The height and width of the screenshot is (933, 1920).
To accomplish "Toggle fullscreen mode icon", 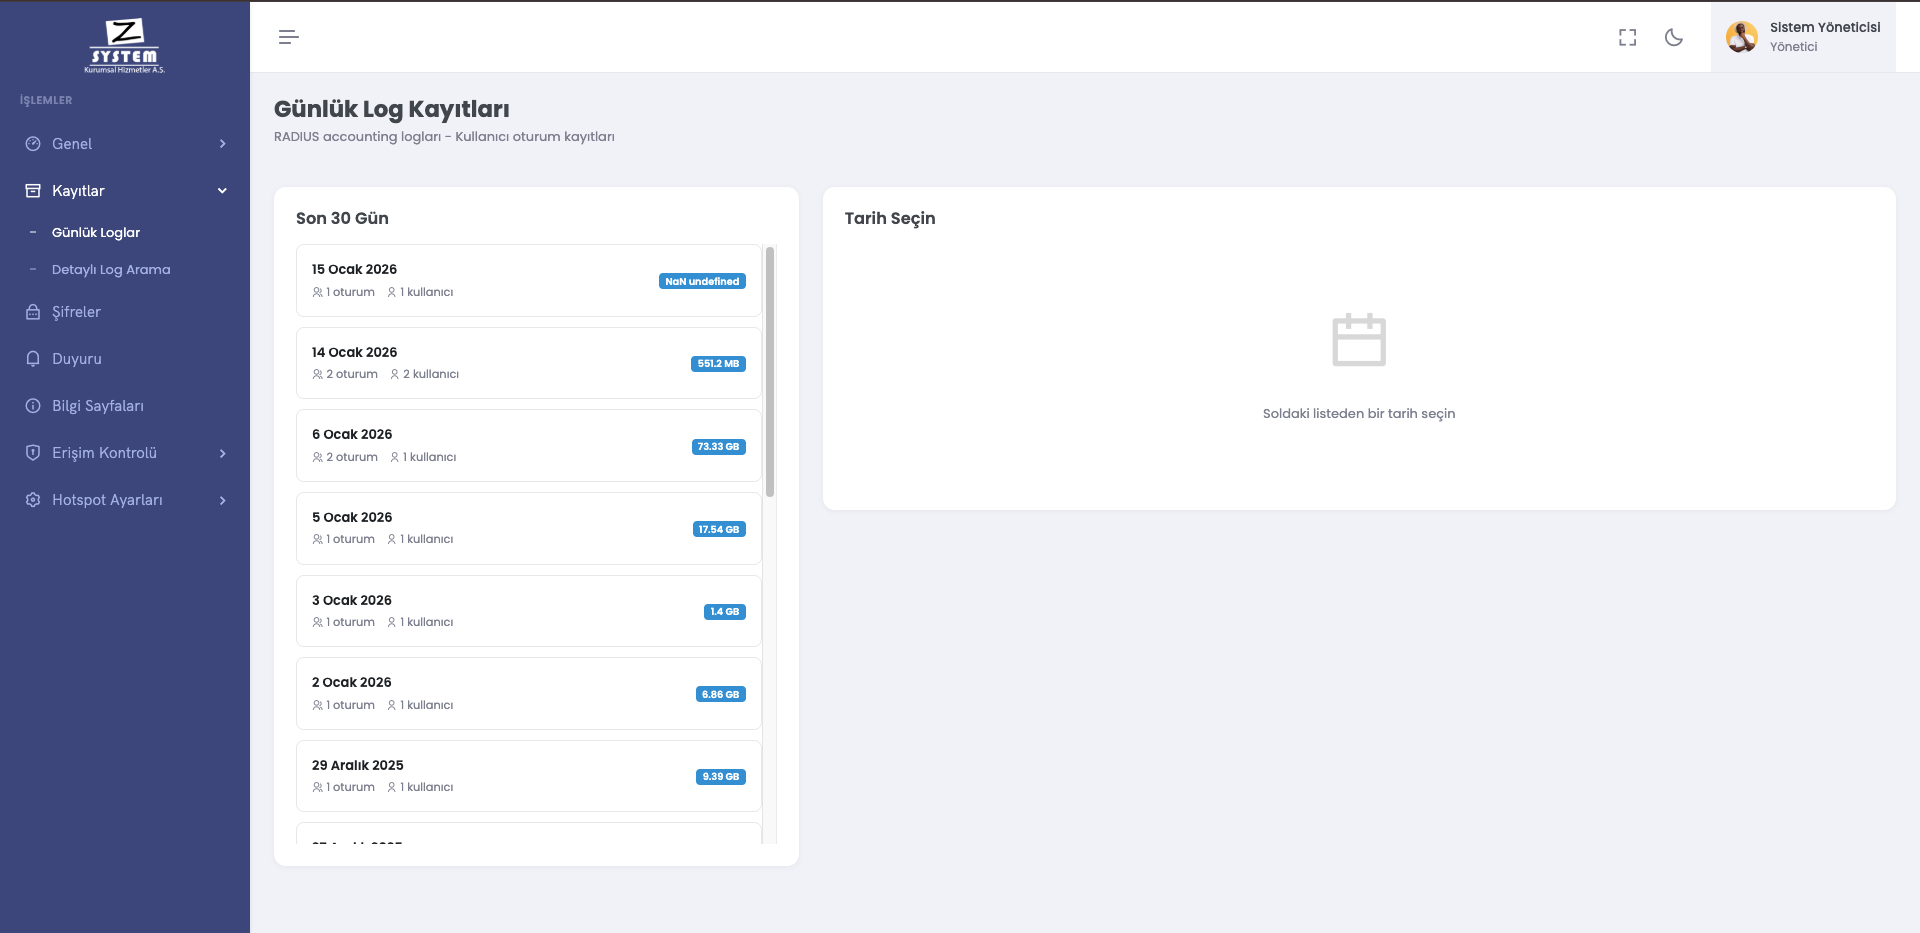I will pos(1627,37).
